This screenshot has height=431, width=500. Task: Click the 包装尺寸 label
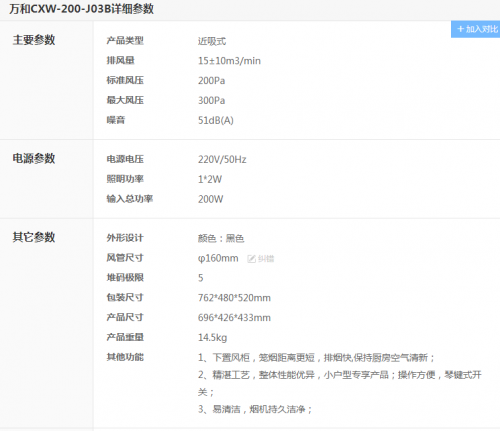pyautogui.click(x=125, y=297)
